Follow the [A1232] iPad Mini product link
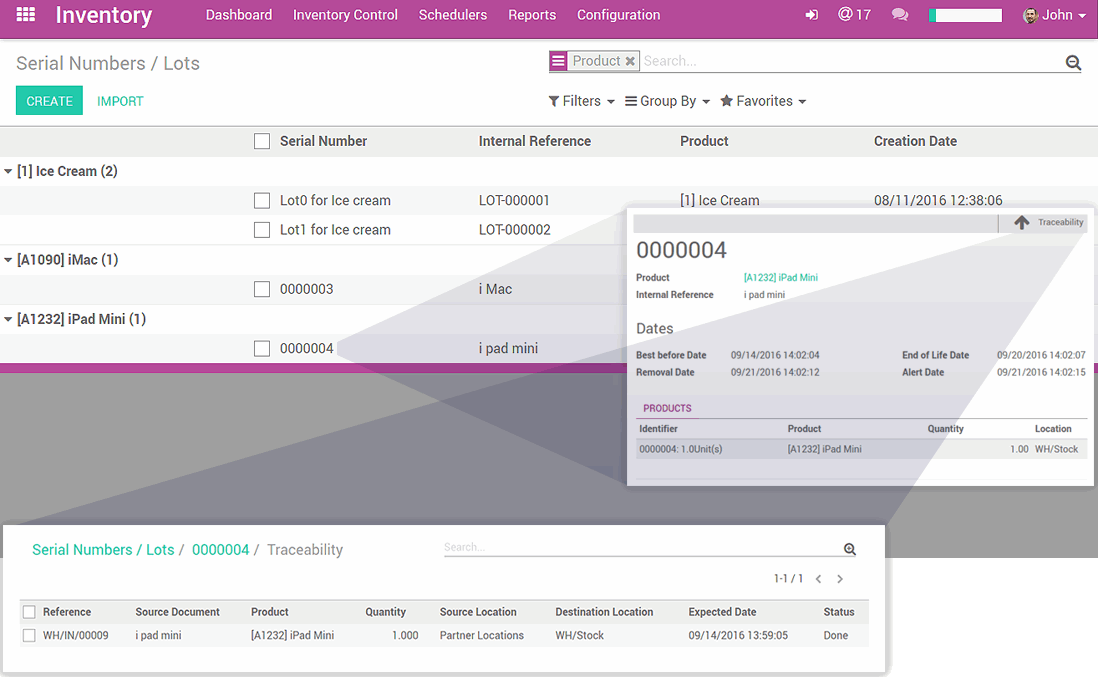 [x=781, y=278]
